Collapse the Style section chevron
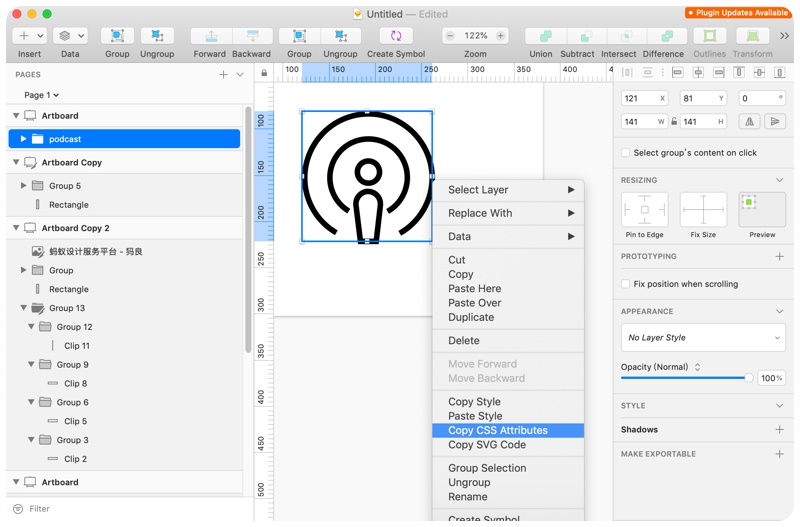 tap(780, 406)
